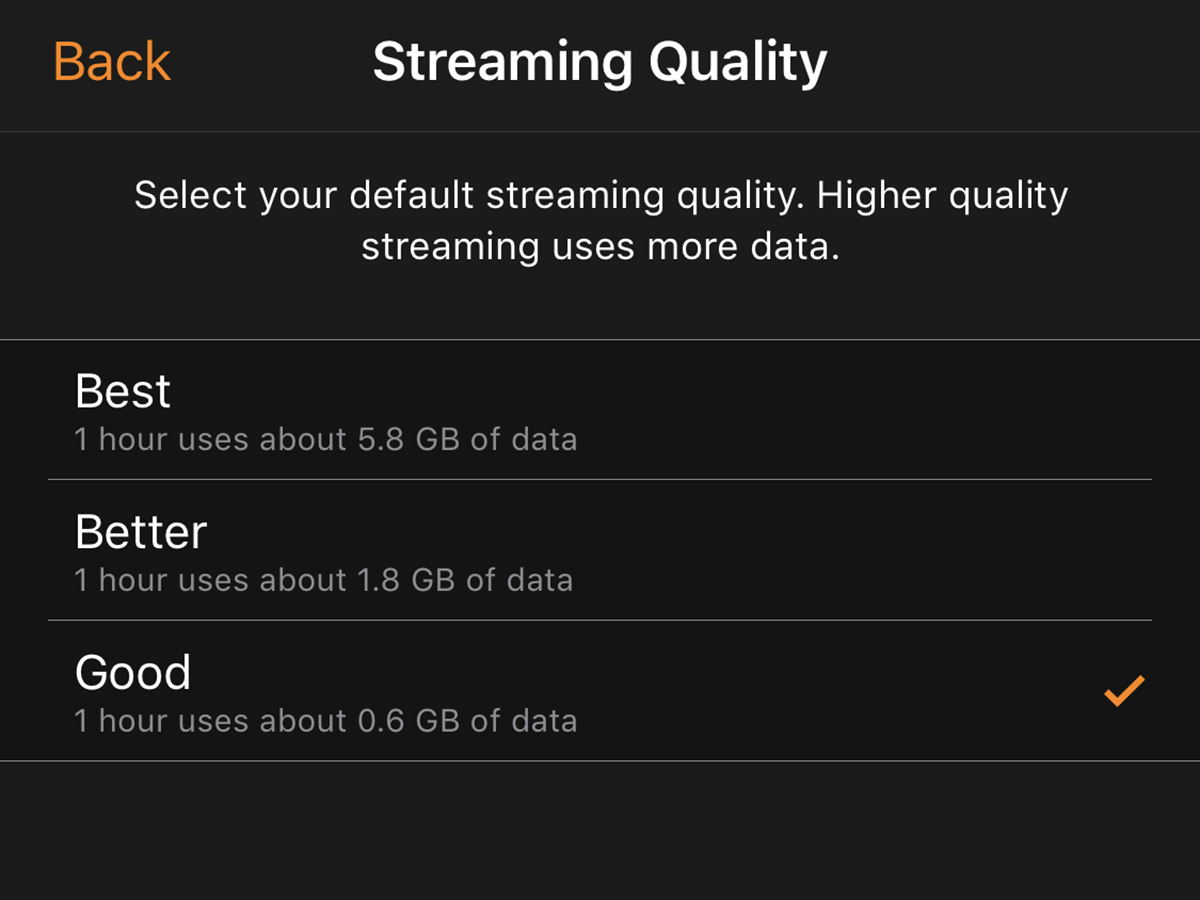Tap below Good in the empty list area
The width and height of the screenshot is (1200, 900).
coord(600,830)
